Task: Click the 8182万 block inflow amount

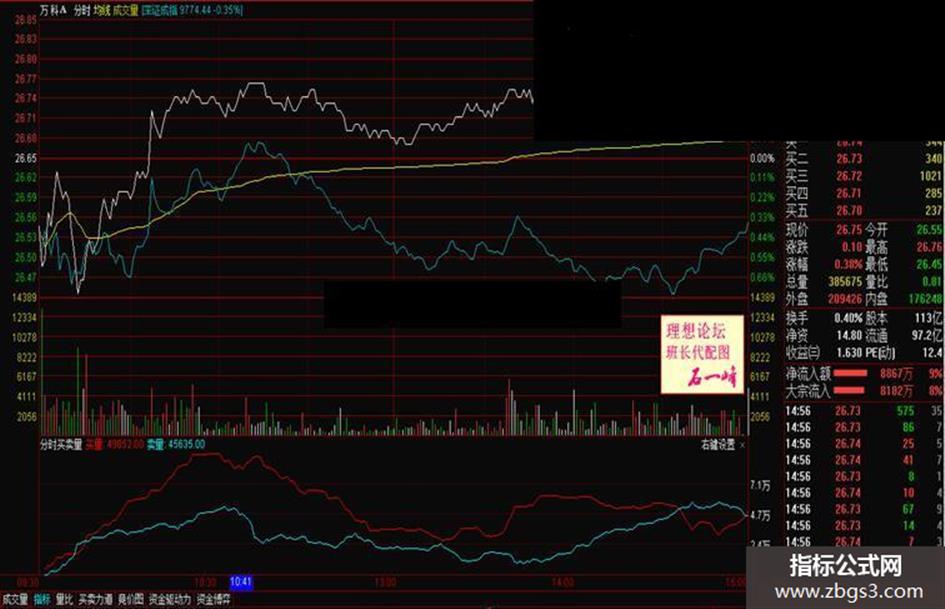Action: 896,391
